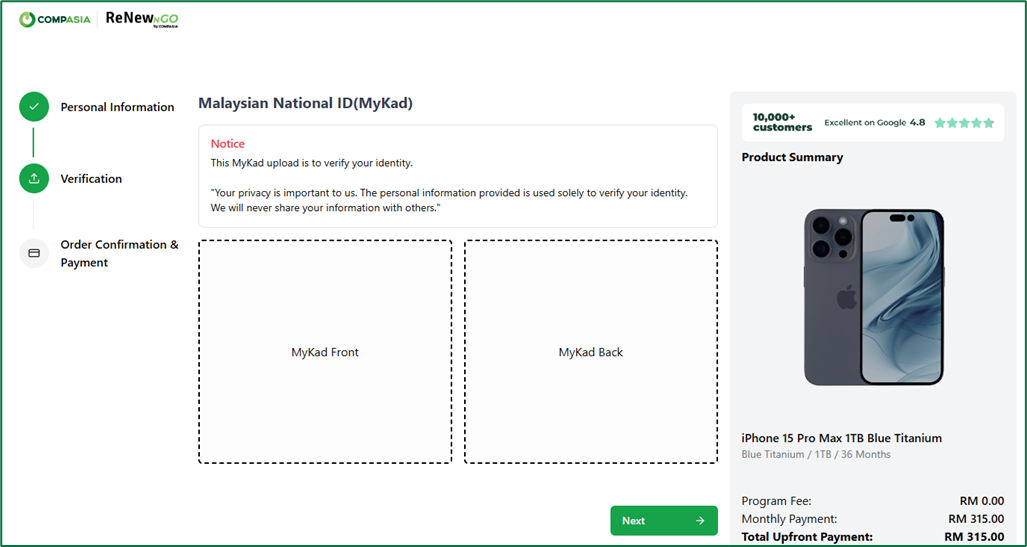This screenshot has height=547, width=1027.
Task: Open the Order Confirmation & Payment step
Action: coord(120,254)
